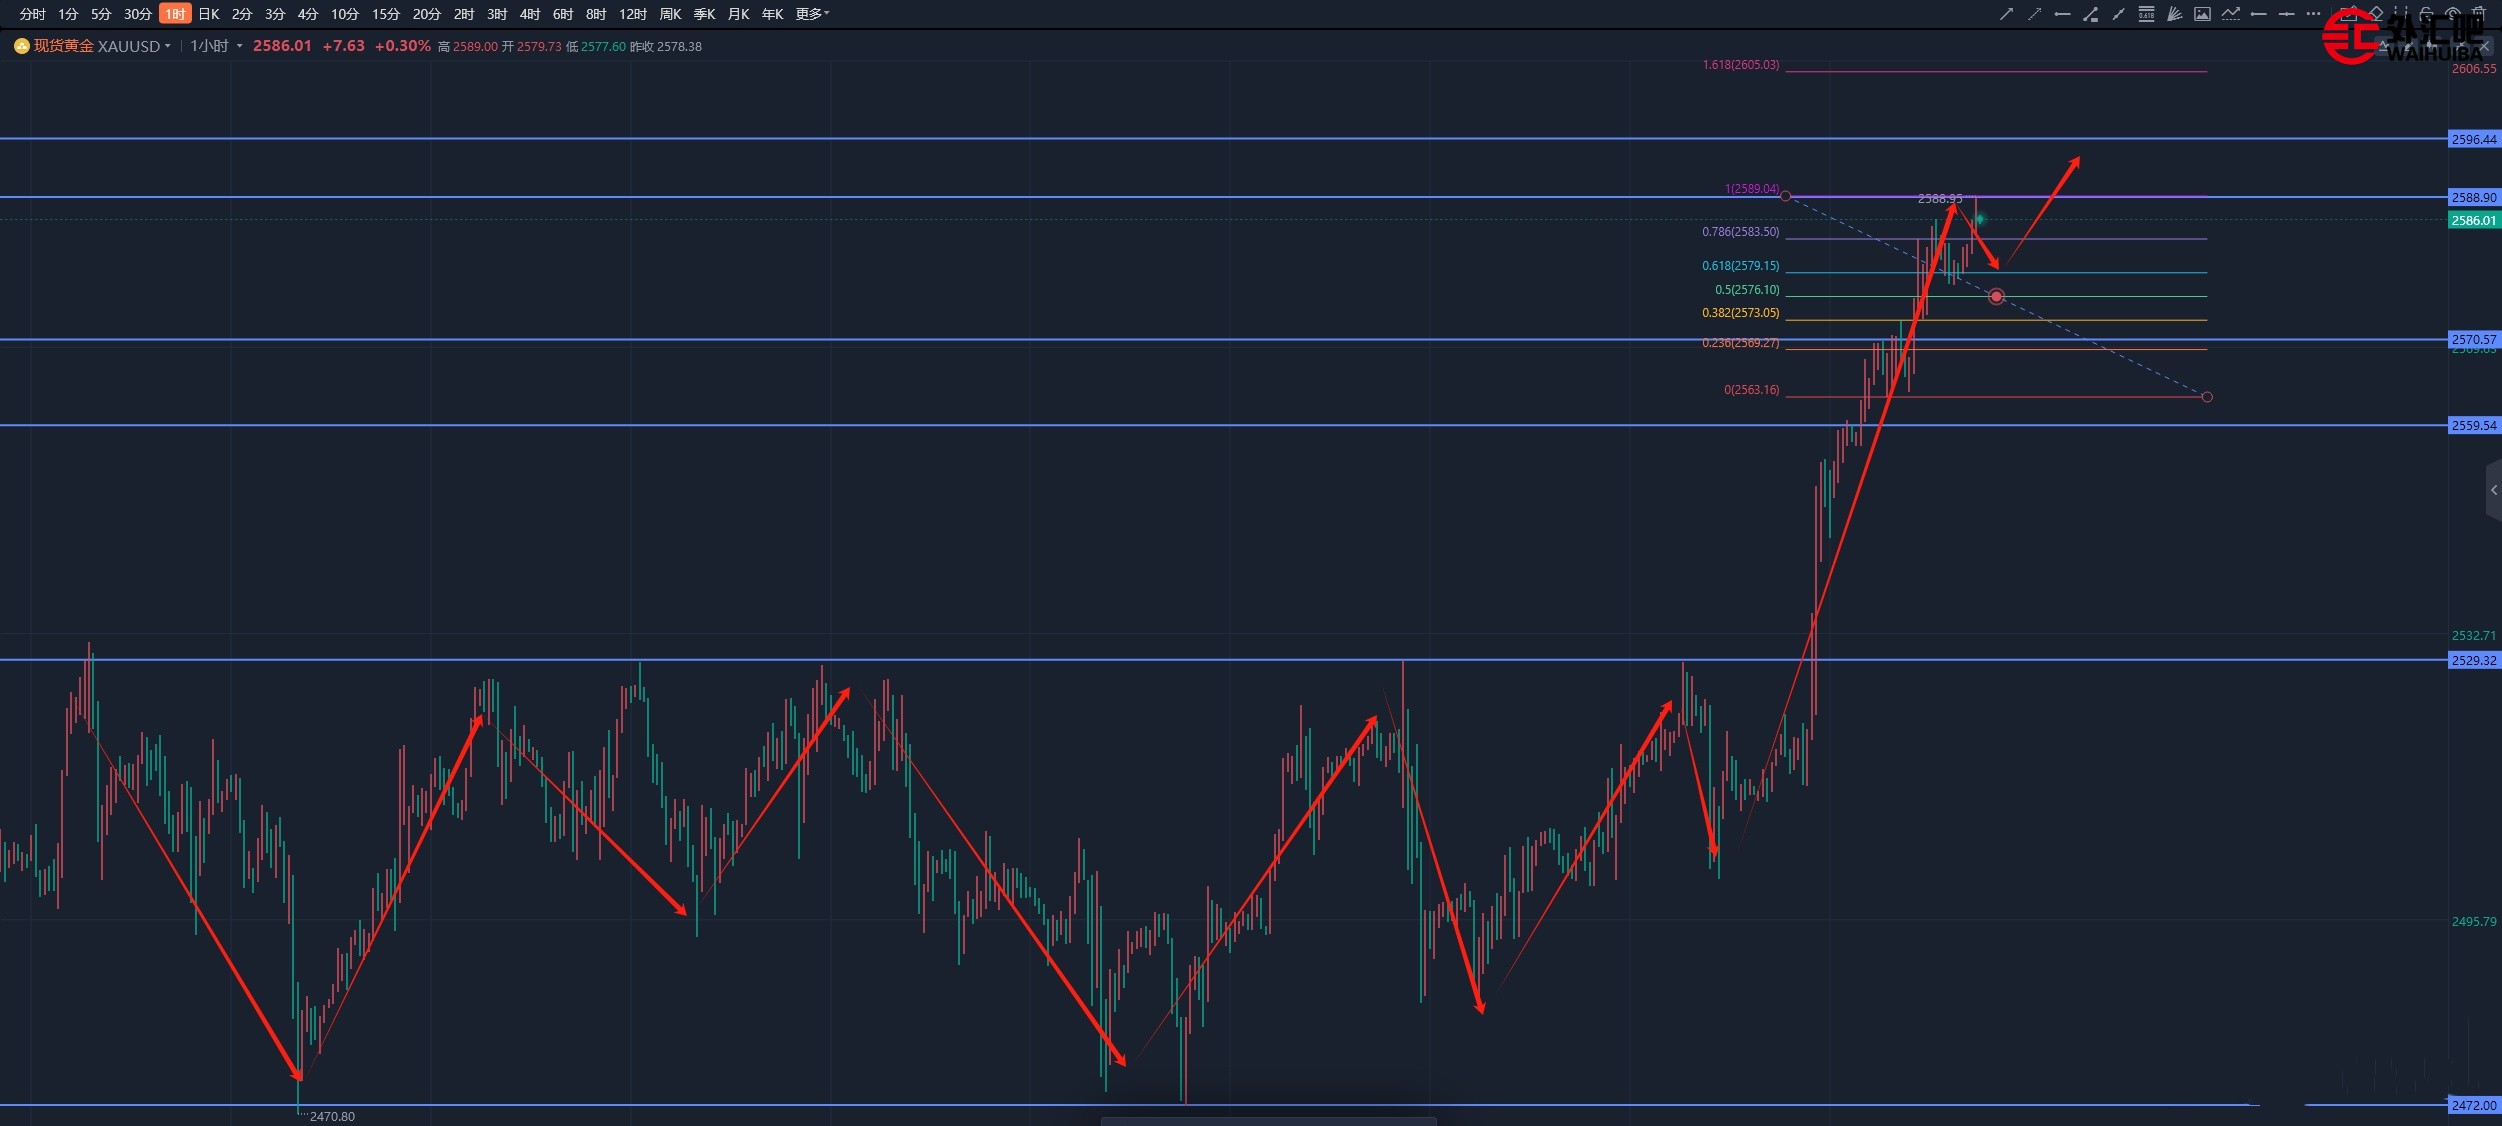Switch to the 月K timeframe
The height and width of the screenshot is (1126, 2502).
pos(739,14)
